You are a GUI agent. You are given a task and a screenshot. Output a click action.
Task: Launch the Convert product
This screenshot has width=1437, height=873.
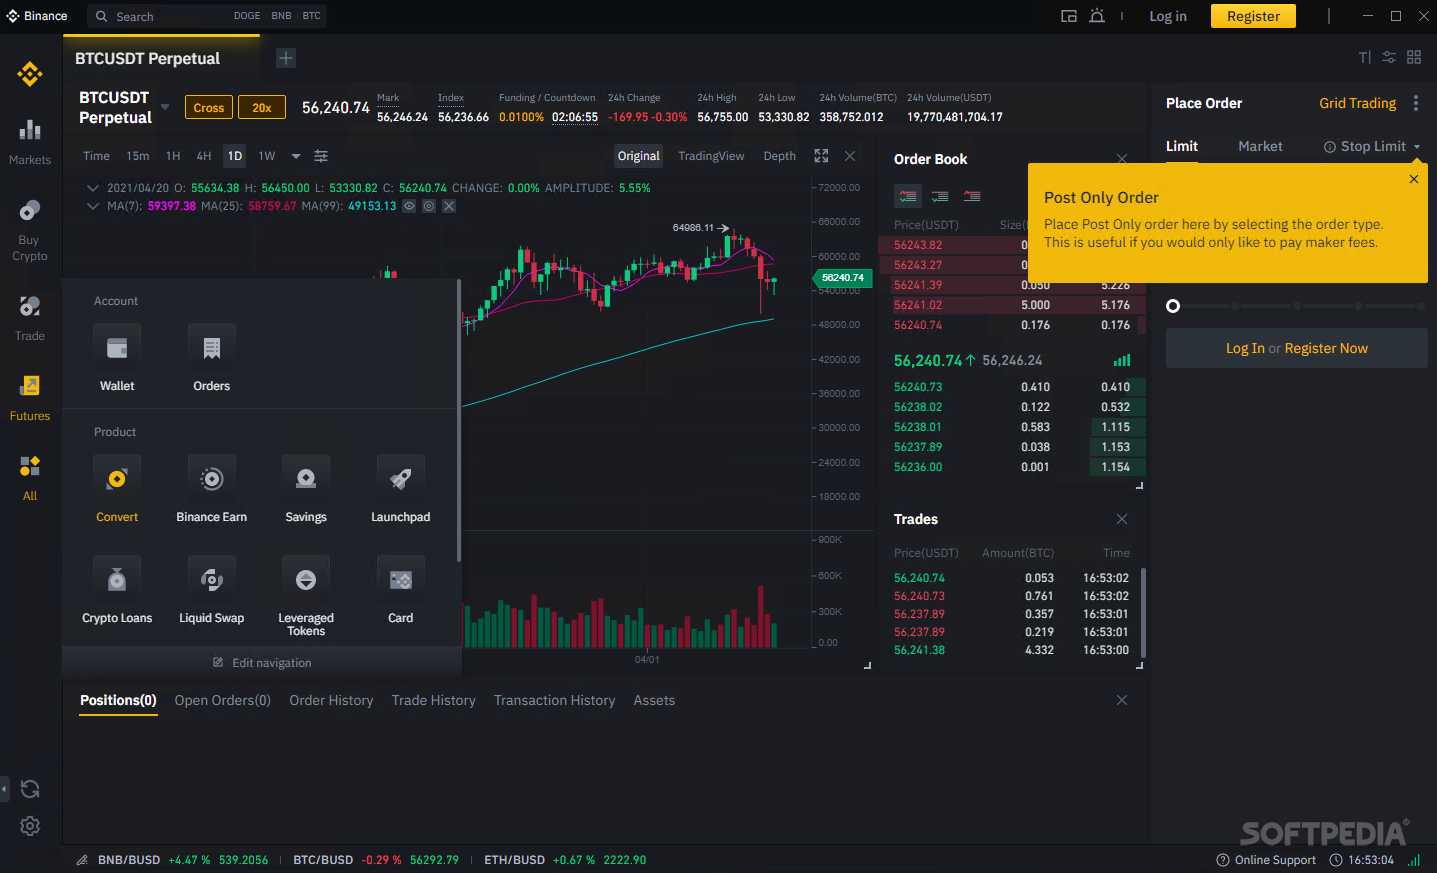[x=117, y=489]
